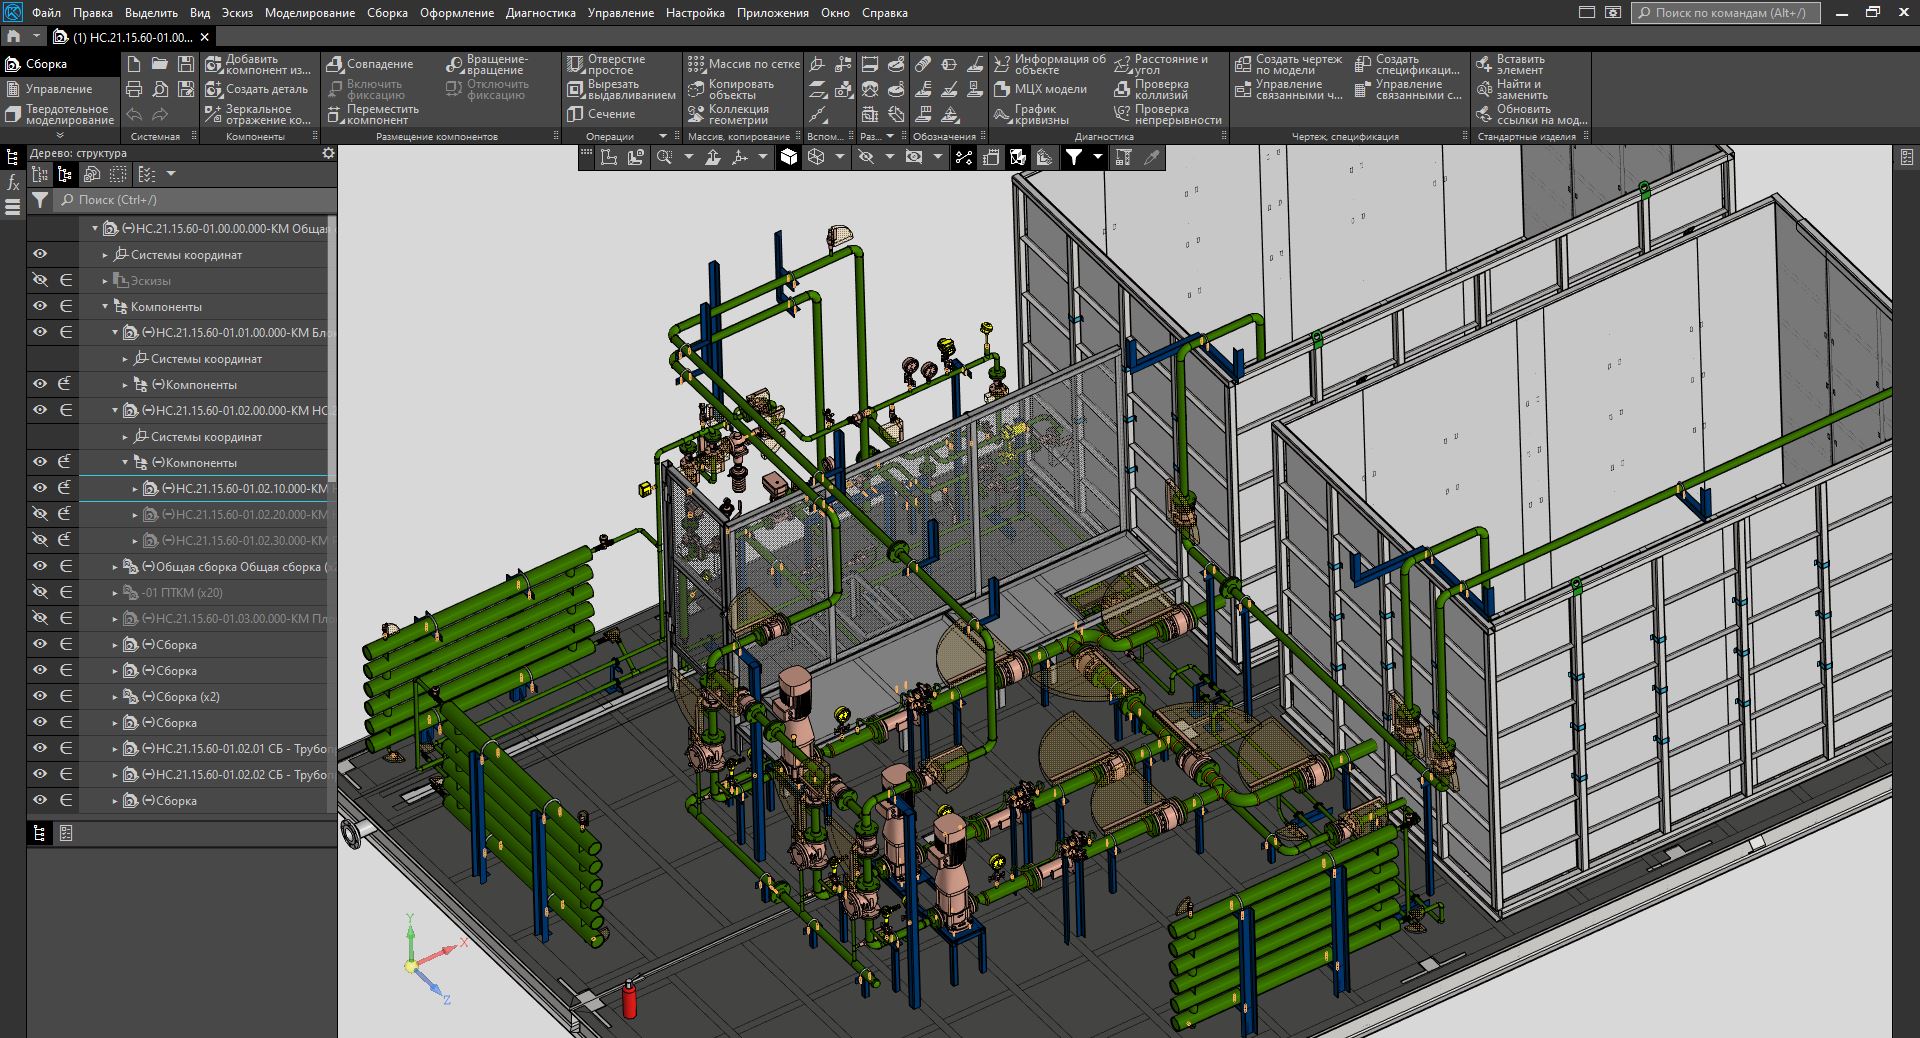Click Создать чертеж по модели button
1920x1038 pixels.
click(1288, 65)
